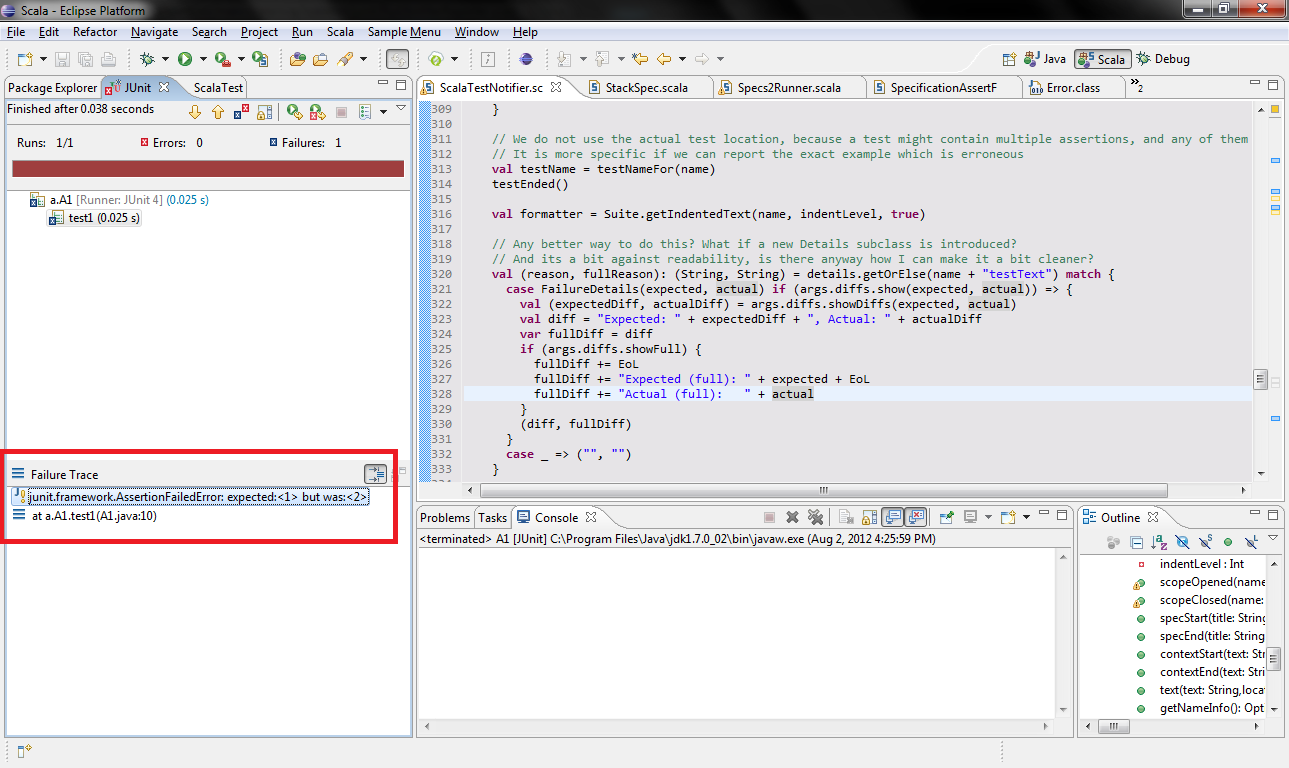Open the Refactor menu
1289x768 pixels.
click(95, 32)
